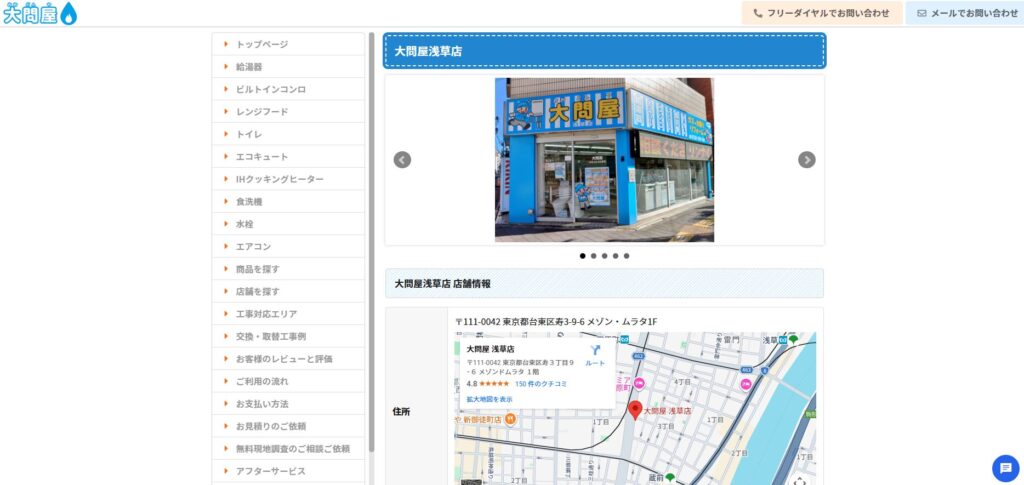Select the third carousel dot
1024x485 pixels.
pos(605,256)
